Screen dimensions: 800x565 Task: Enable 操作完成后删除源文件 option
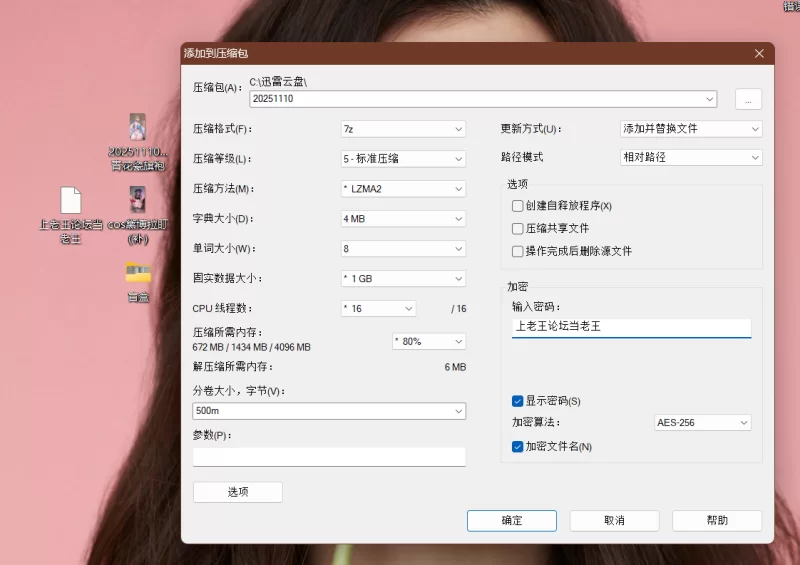point(518,252)
